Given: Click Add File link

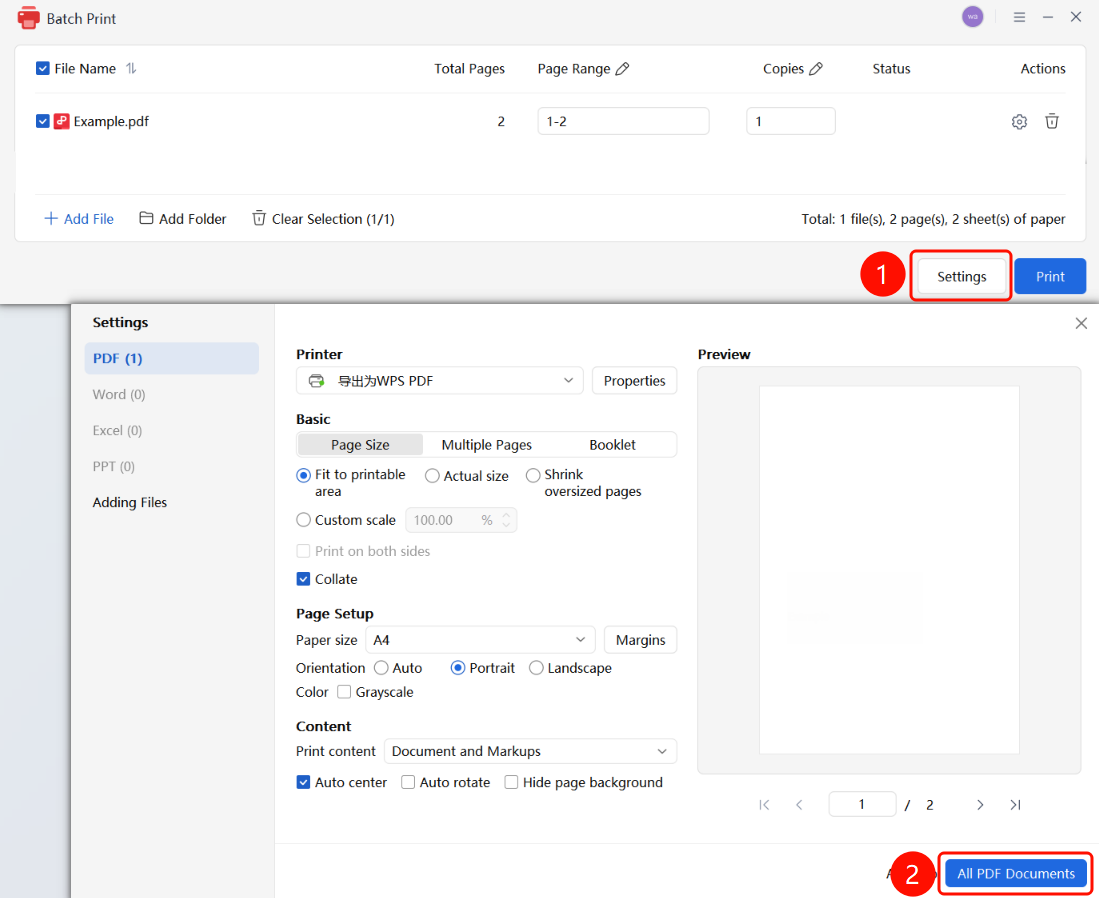Looking at the screenshot, I should pos(78,219).
